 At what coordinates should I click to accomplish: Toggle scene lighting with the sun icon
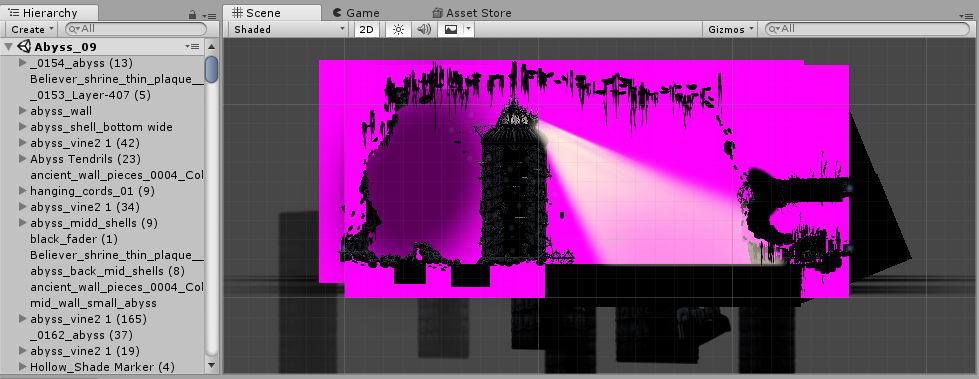(x=398, y=29)
